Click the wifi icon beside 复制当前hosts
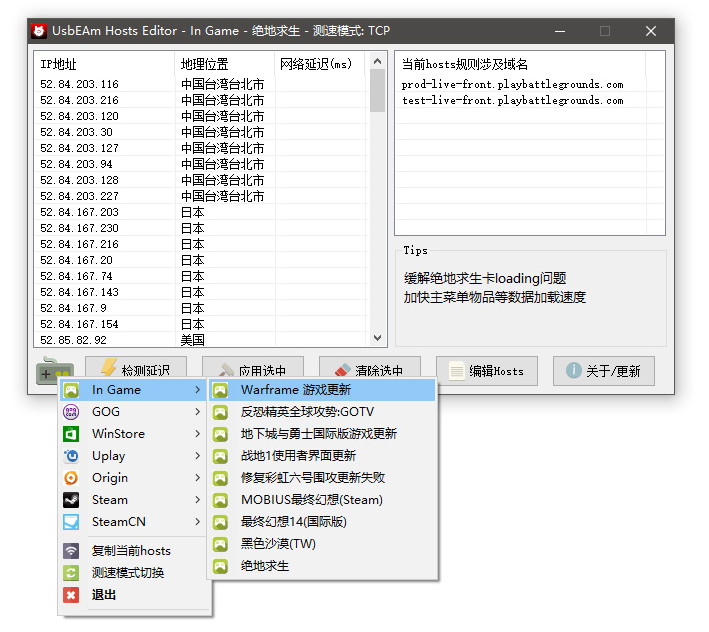 point(71,551)
